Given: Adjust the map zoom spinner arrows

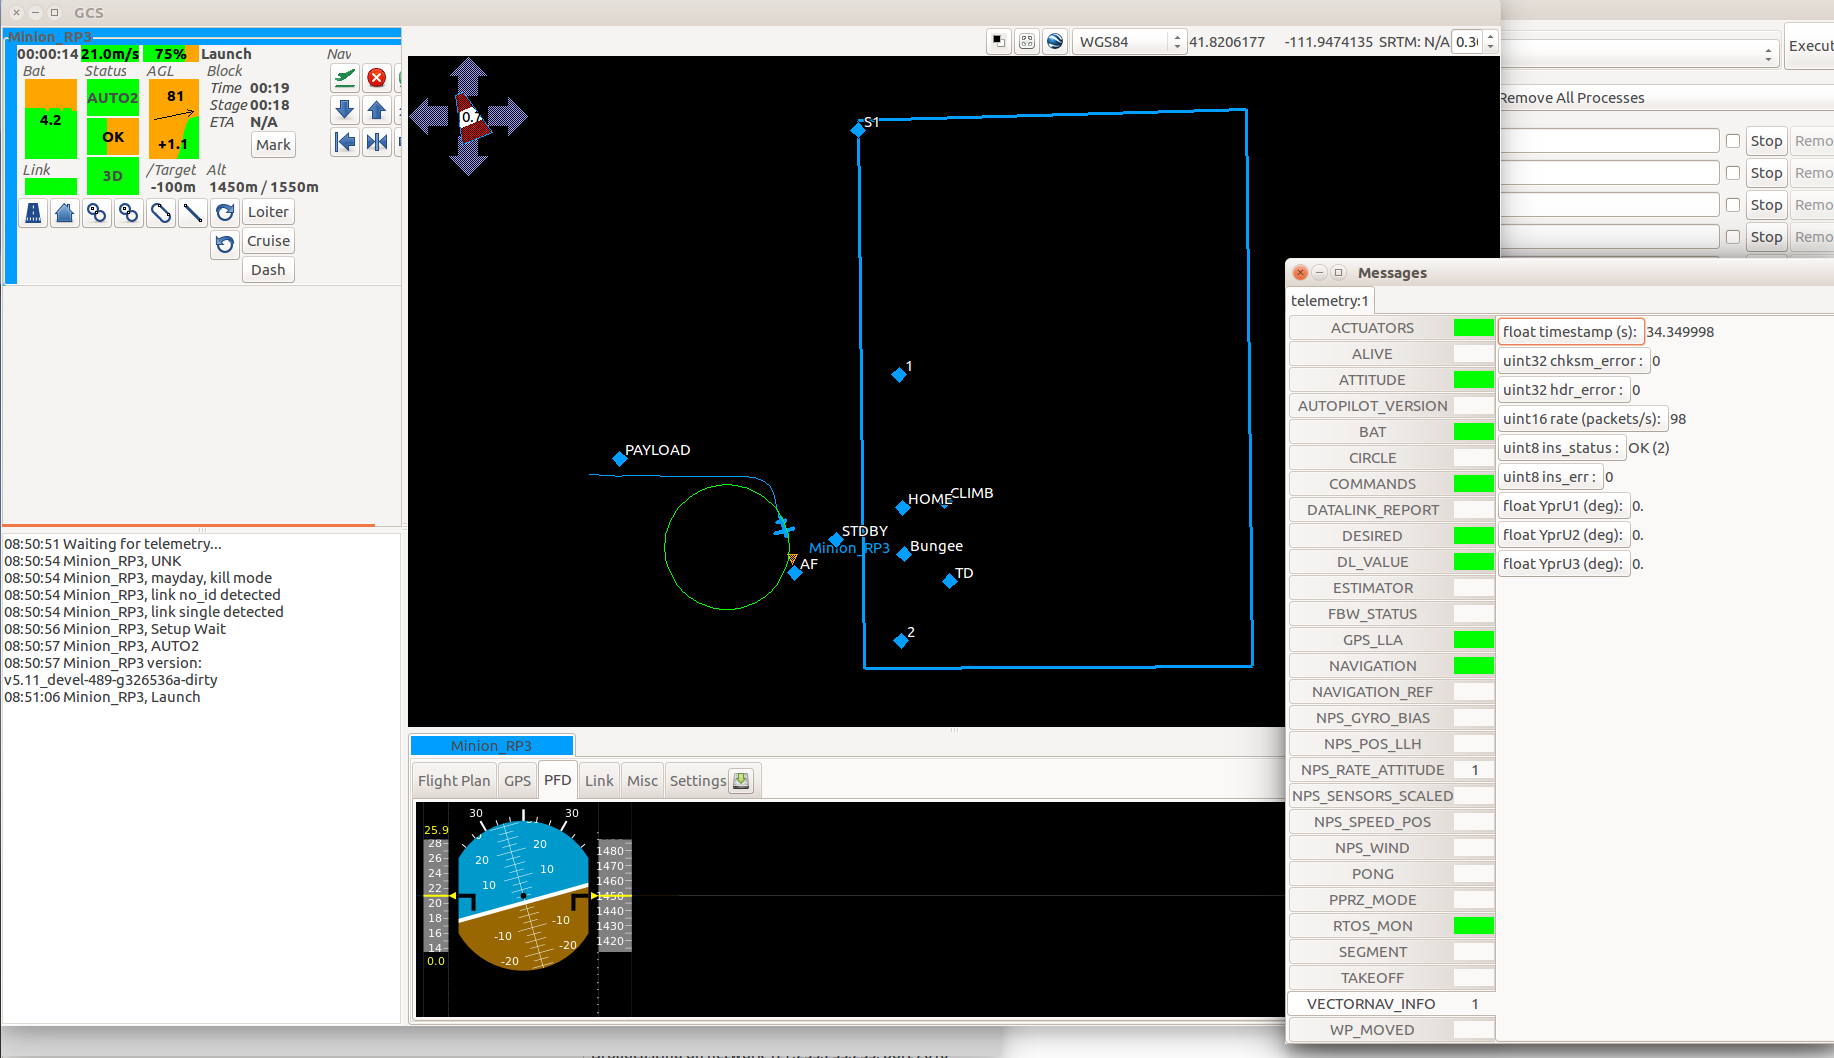Looking at the screenshot, I should pos(1490,41).
